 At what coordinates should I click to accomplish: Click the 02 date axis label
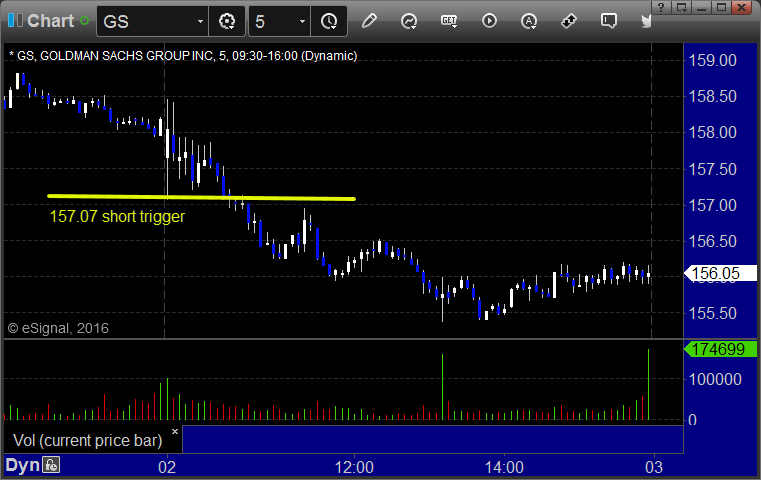click(x=167, y=467)
